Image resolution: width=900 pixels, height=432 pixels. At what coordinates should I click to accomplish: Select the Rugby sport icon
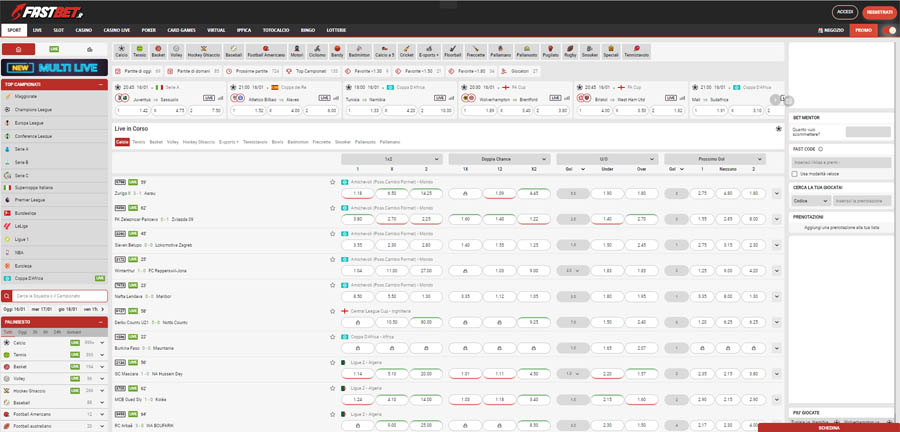pos(570,51)
